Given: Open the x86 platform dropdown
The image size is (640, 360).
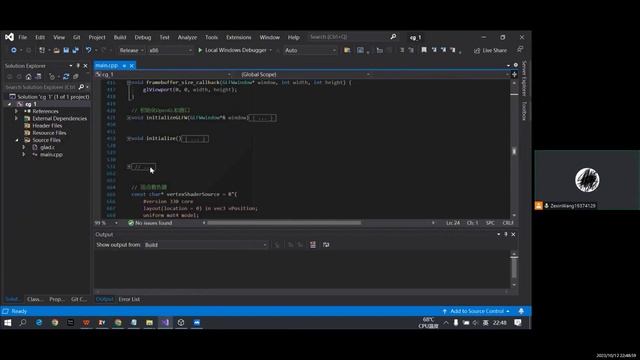Looking at the screenshot, I should coord(170,50).
